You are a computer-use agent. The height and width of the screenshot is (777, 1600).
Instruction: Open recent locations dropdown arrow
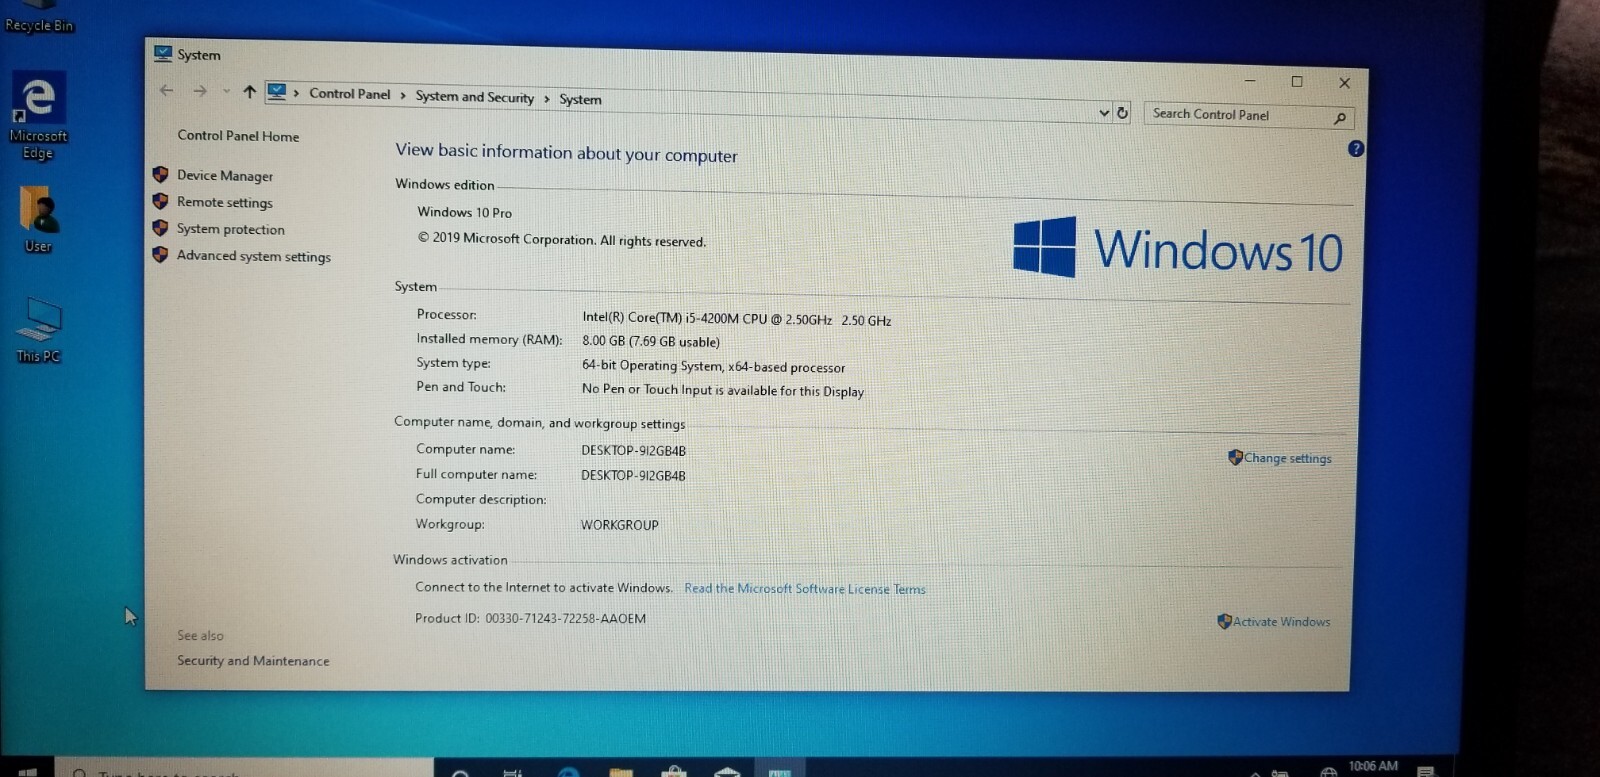pyautogui.click(x=227, y=91)
